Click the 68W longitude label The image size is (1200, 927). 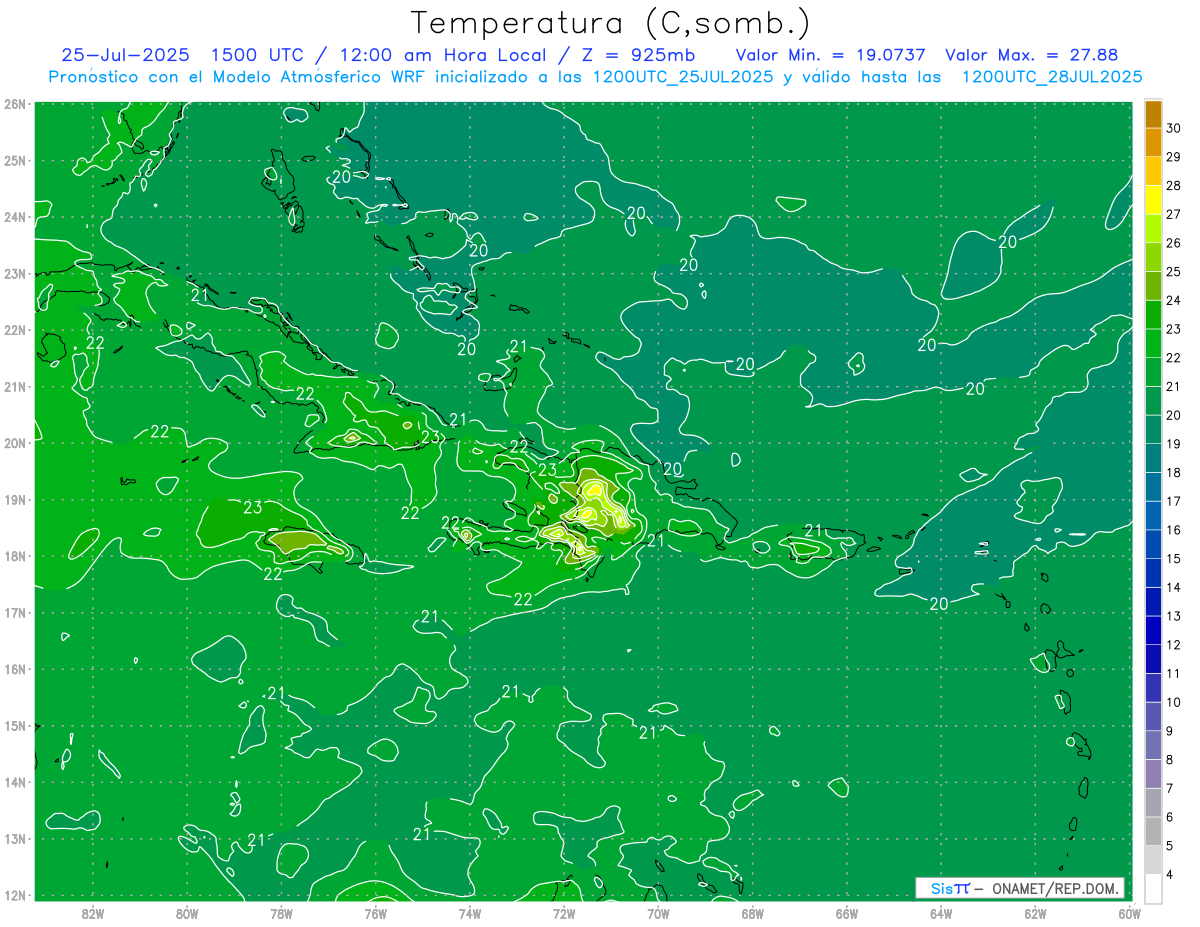(x=752, y=913)
